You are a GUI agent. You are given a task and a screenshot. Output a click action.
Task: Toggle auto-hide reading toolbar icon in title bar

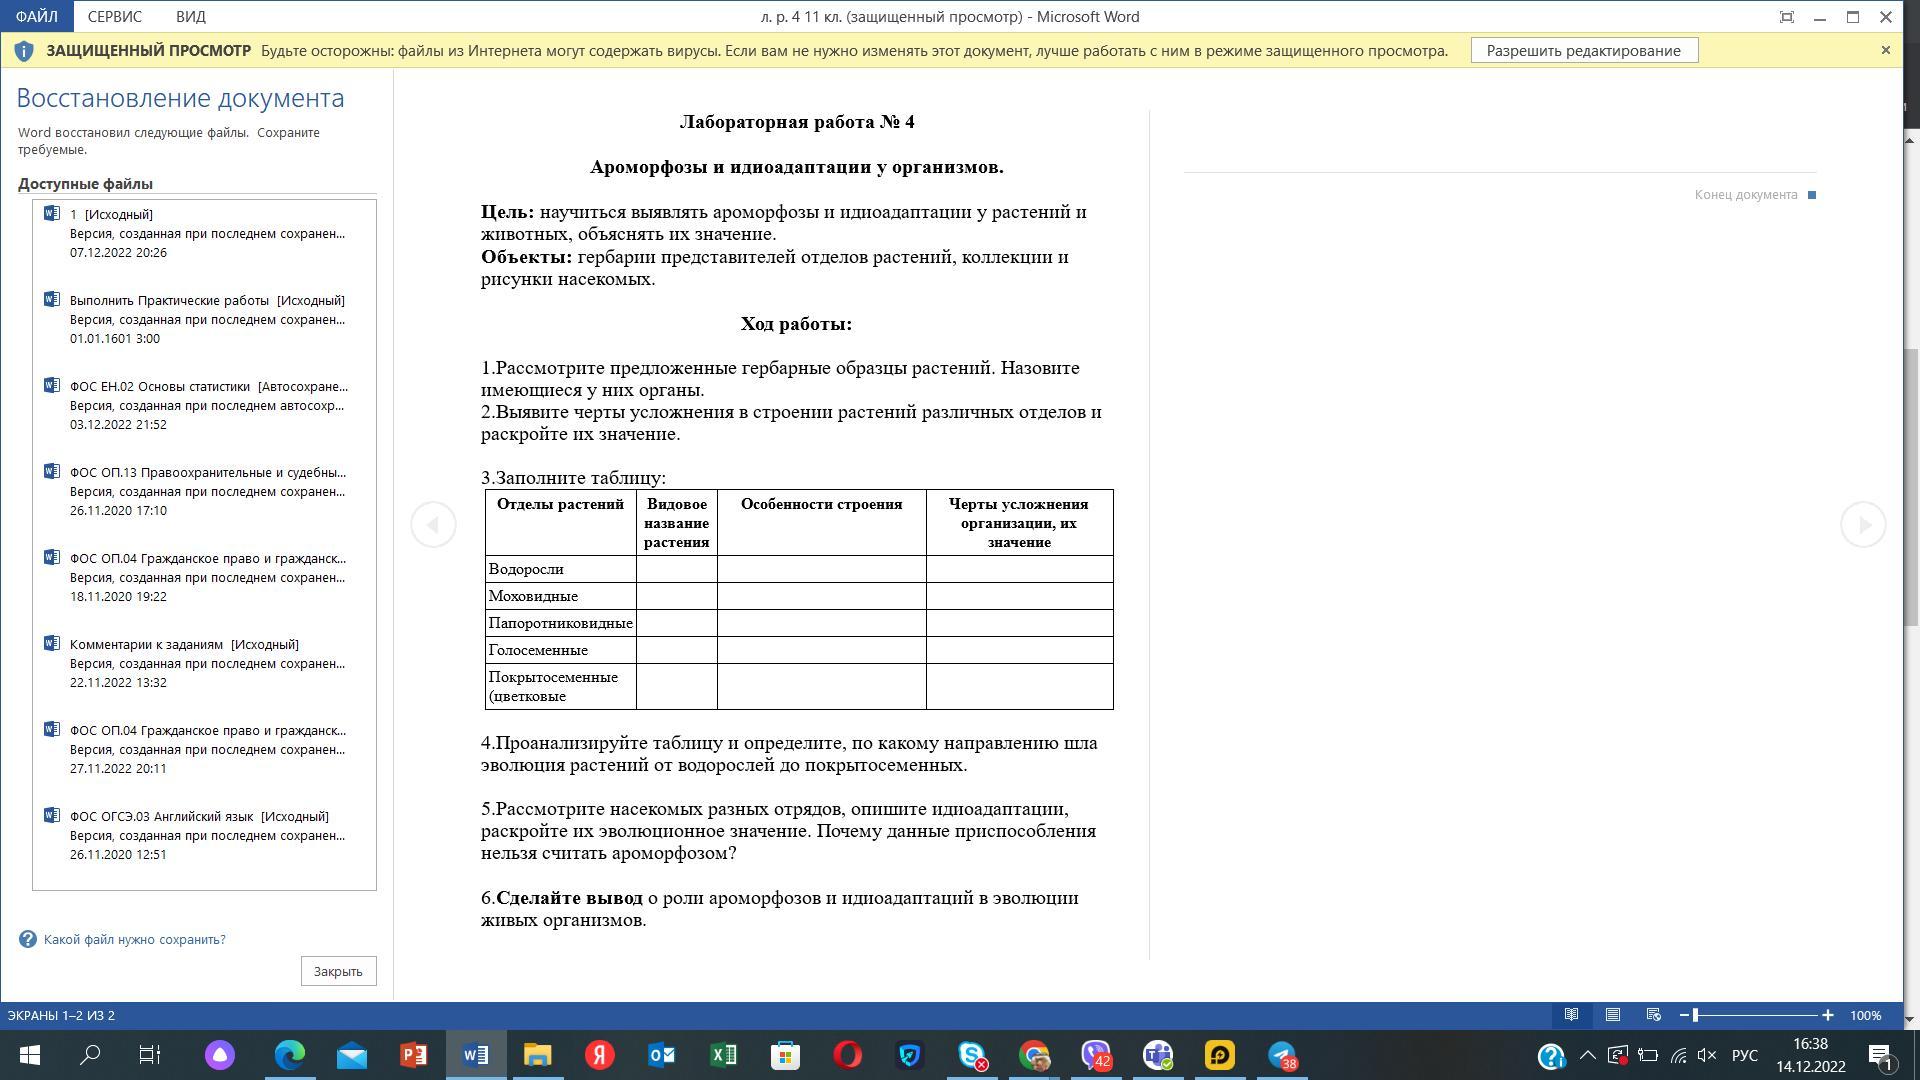point(1786,17)
